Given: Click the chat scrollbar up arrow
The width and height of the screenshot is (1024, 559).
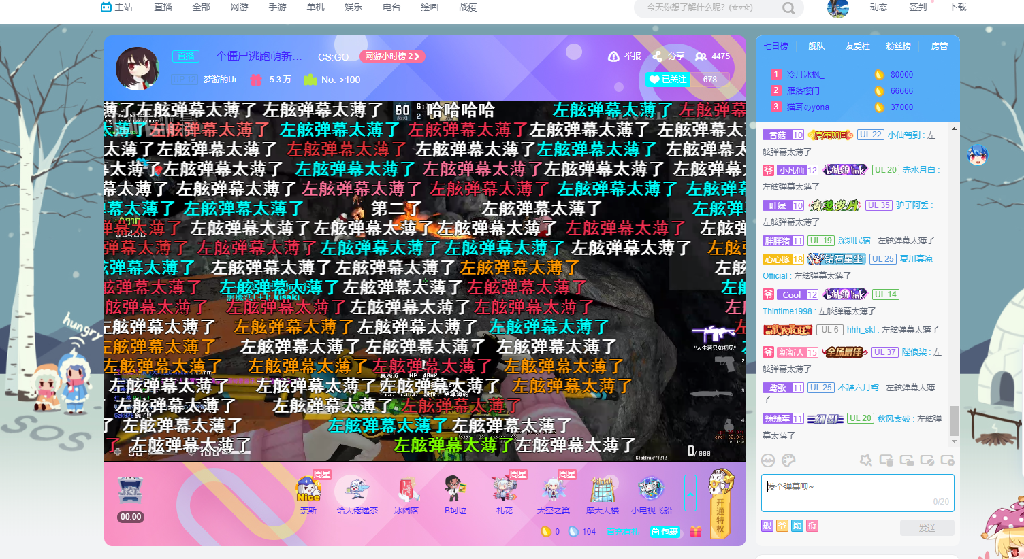Looking at the screenshot, I should pos(954,129).
